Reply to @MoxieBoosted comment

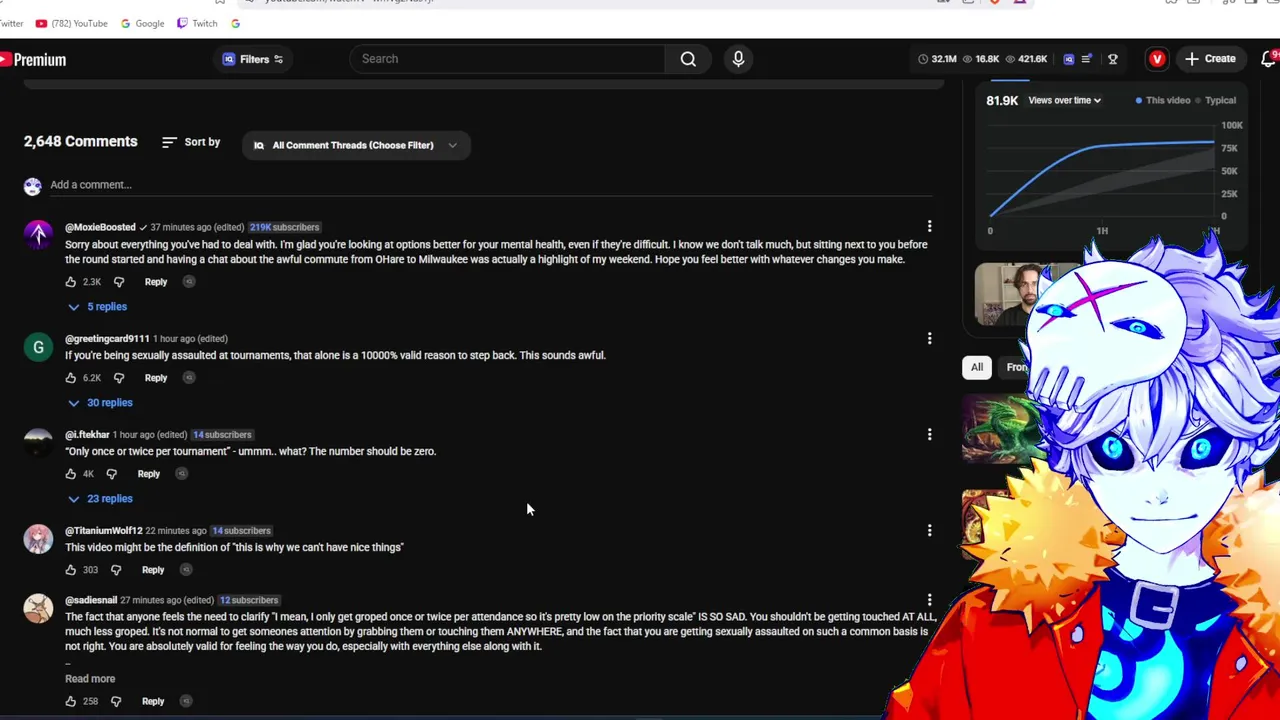tap(156, 282)
